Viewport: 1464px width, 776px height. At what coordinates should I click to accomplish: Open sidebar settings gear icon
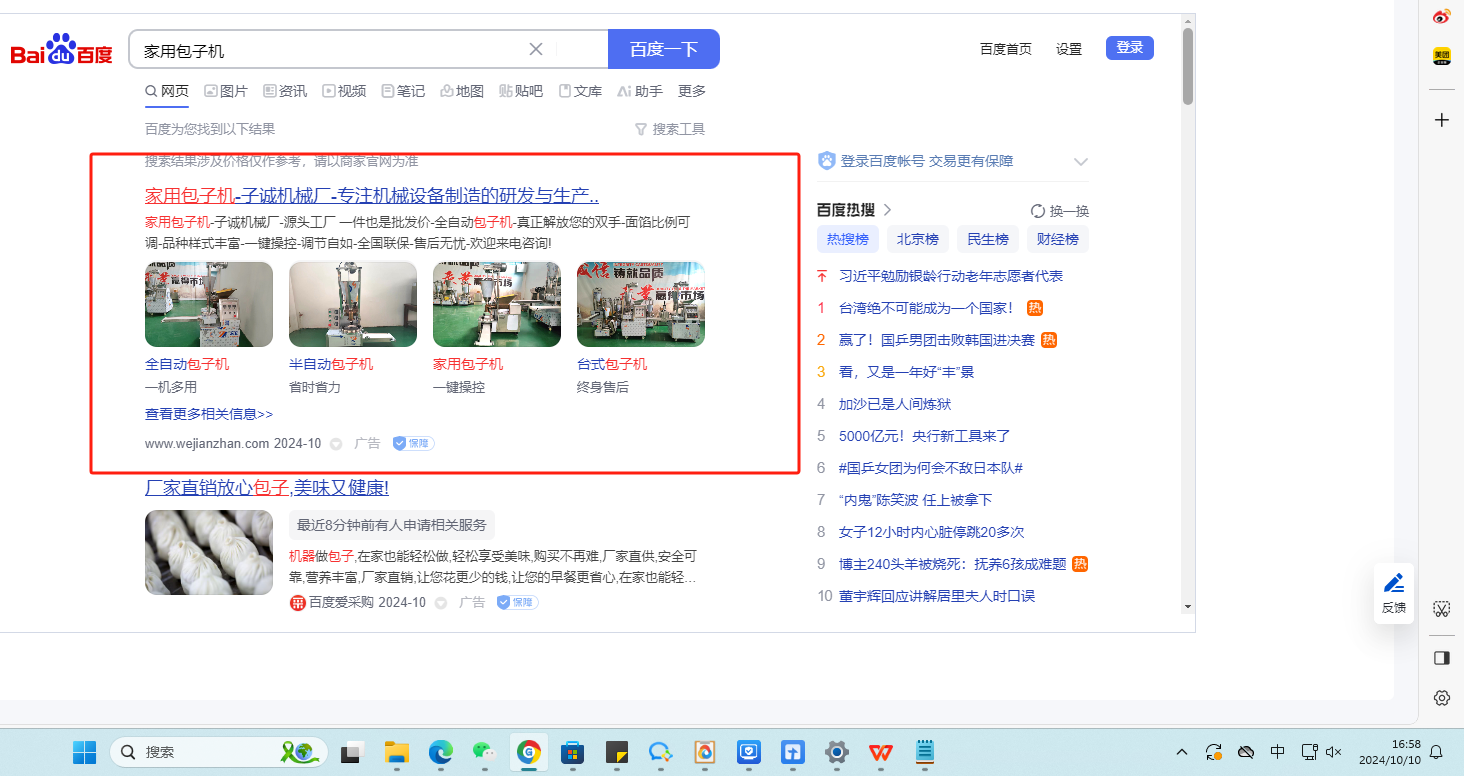point(1441,697)
